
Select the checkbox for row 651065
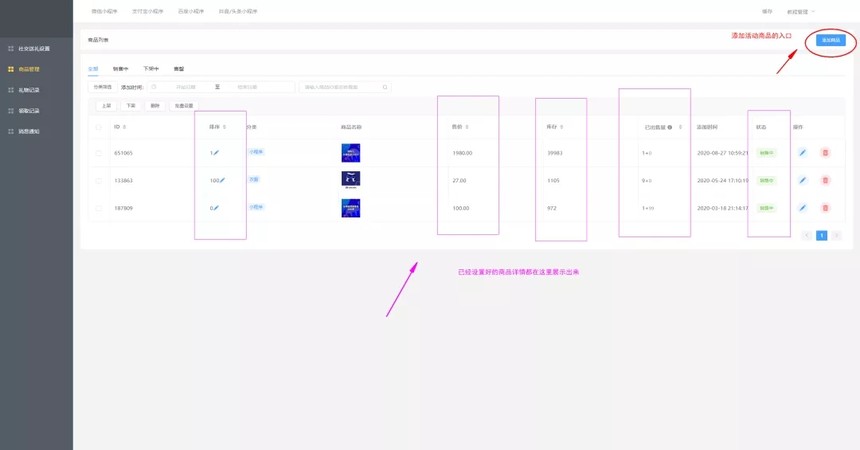click(x=98, y=153)
